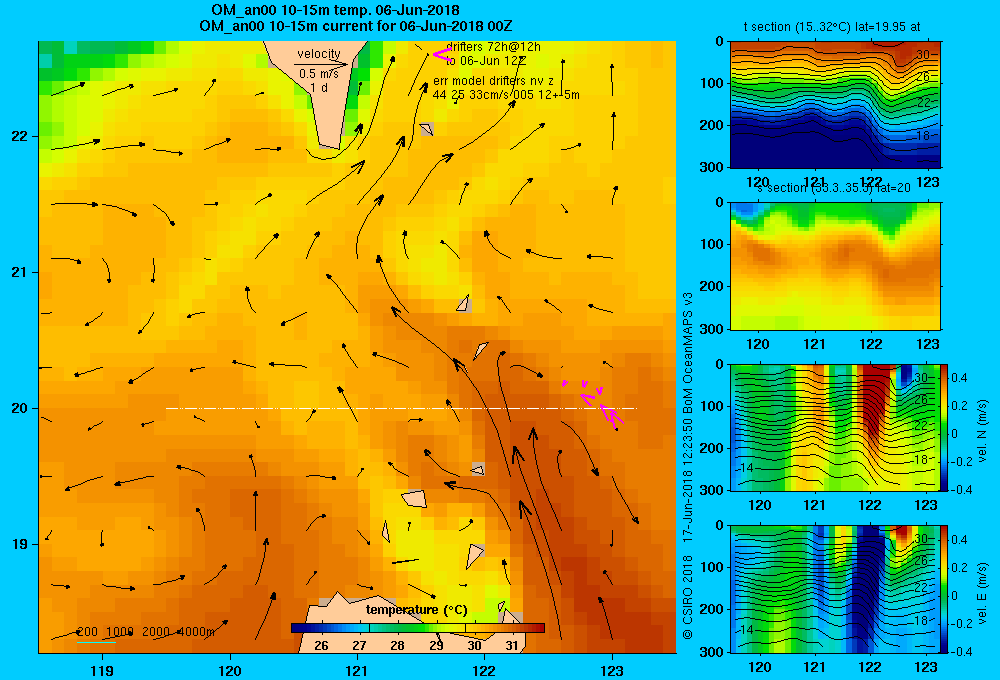Click the '1 d' text under velocity legend

tap(319, 87)
